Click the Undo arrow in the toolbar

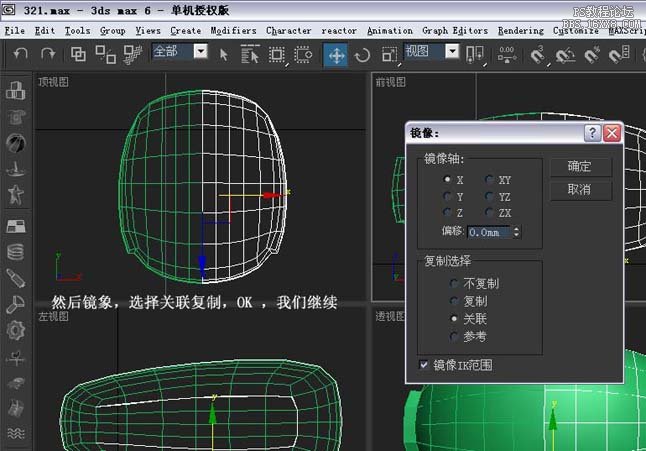tap(20, 54)
